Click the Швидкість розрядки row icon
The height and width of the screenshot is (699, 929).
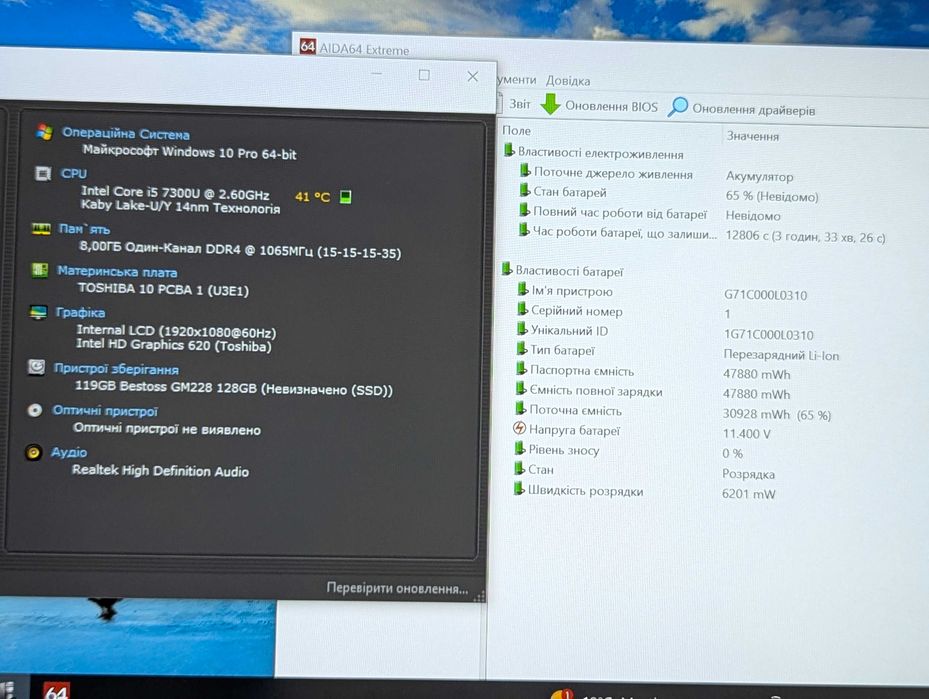point(519,489)
